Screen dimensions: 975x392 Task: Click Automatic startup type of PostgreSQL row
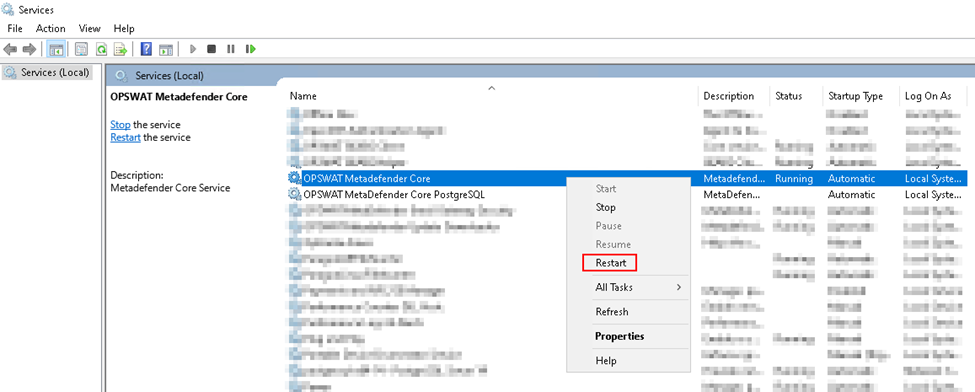851,195
